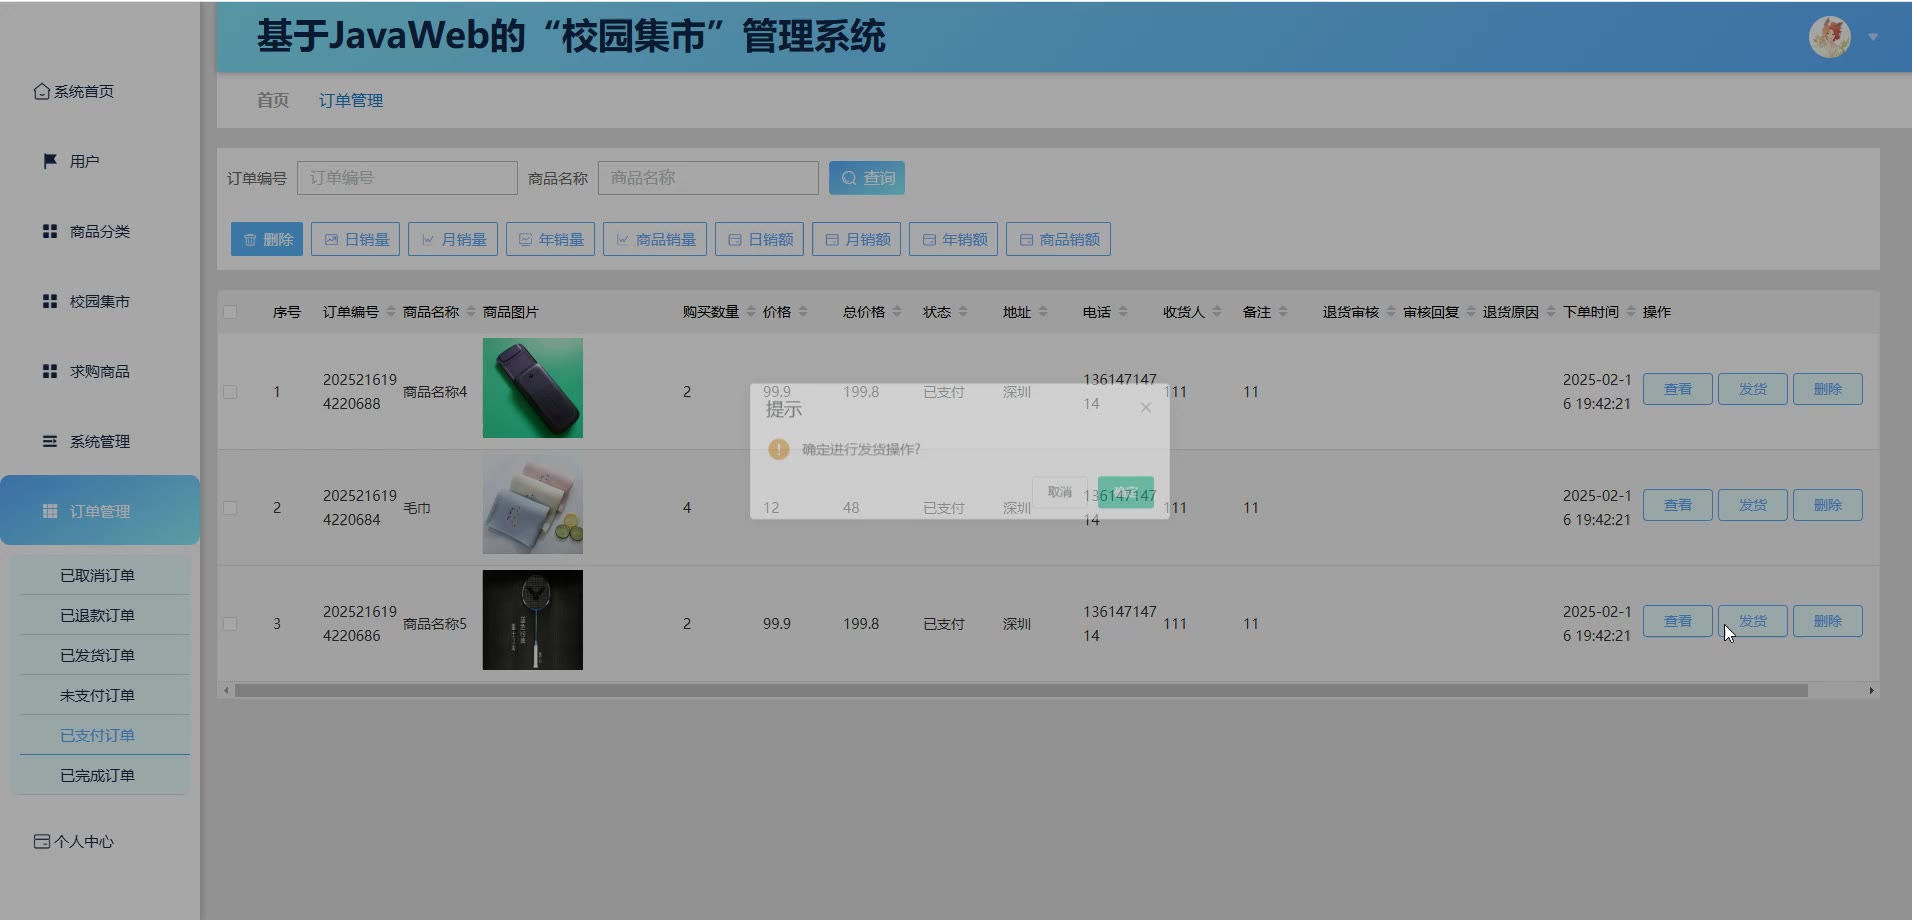Open 已发货订单 in the sidebar submenu
This screenshot has height=920, width=1912.
pyautogui.click(x=97, y=655)
